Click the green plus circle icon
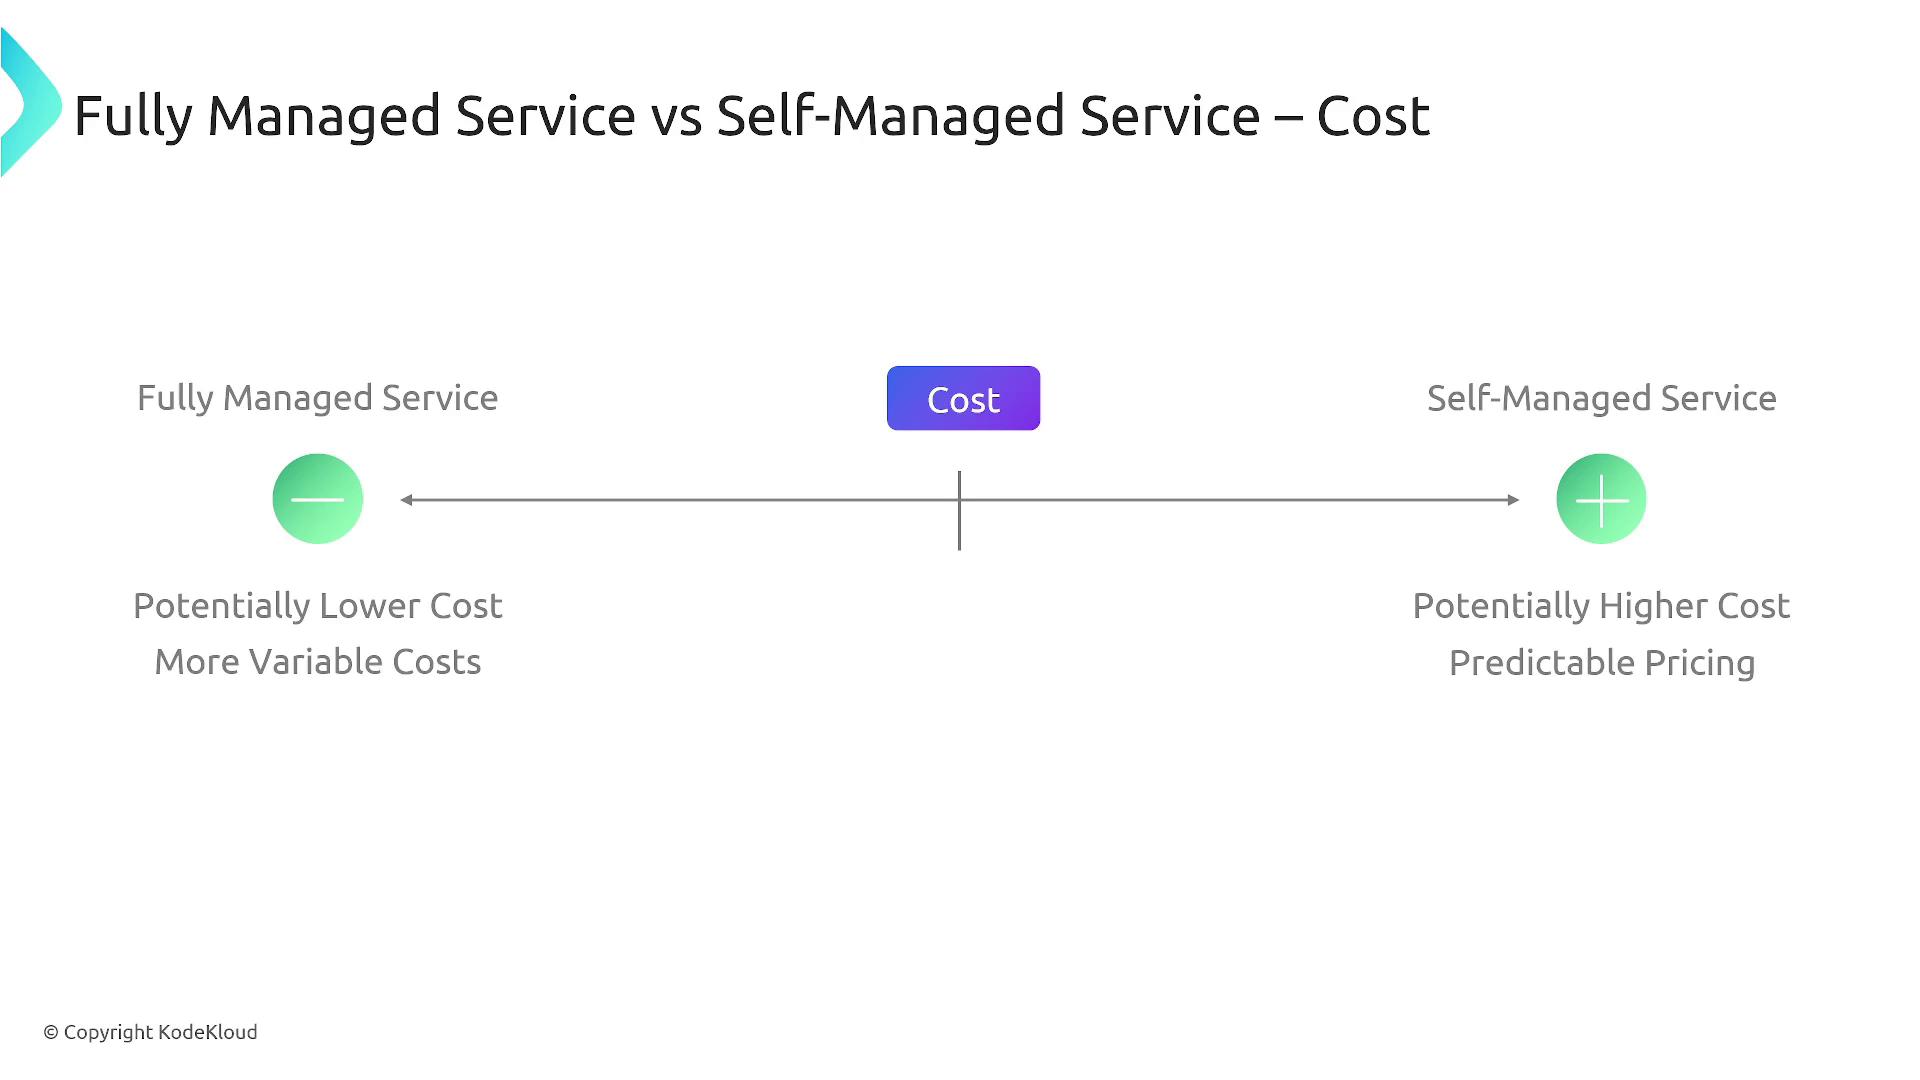1920x1080 pixels. tap(1601, 499)
